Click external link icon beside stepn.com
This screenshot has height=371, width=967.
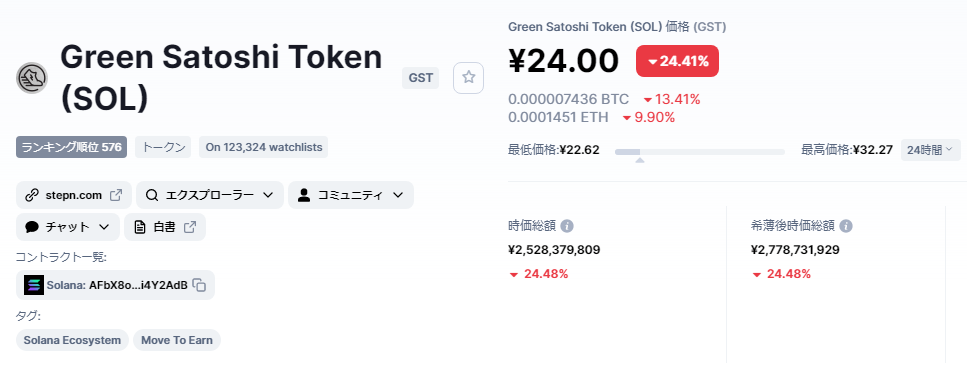coord(115,195)
